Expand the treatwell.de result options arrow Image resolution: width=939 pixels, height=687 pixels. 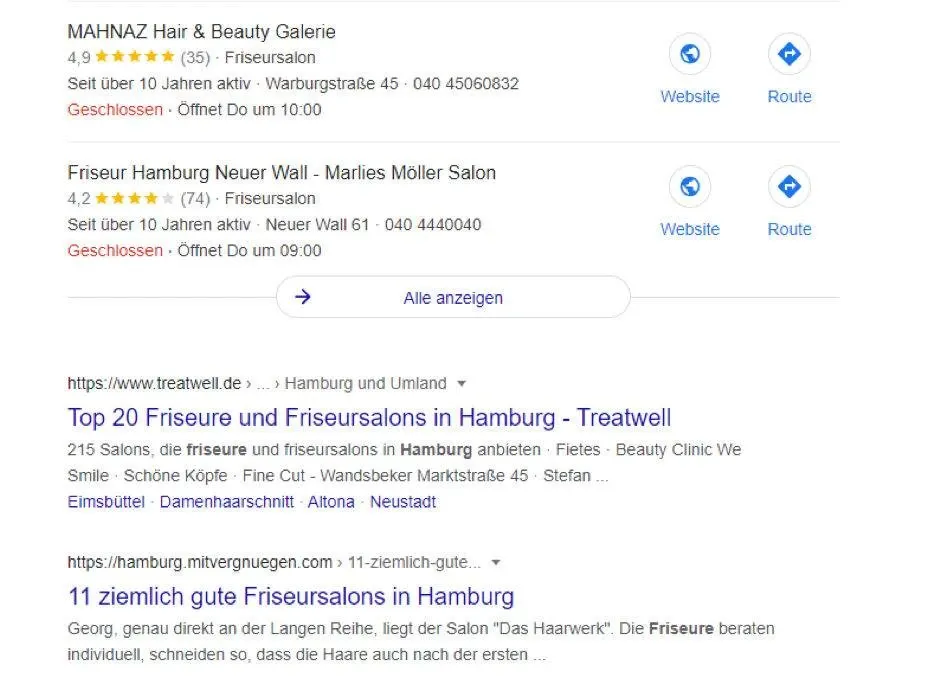tap(461, 383)
